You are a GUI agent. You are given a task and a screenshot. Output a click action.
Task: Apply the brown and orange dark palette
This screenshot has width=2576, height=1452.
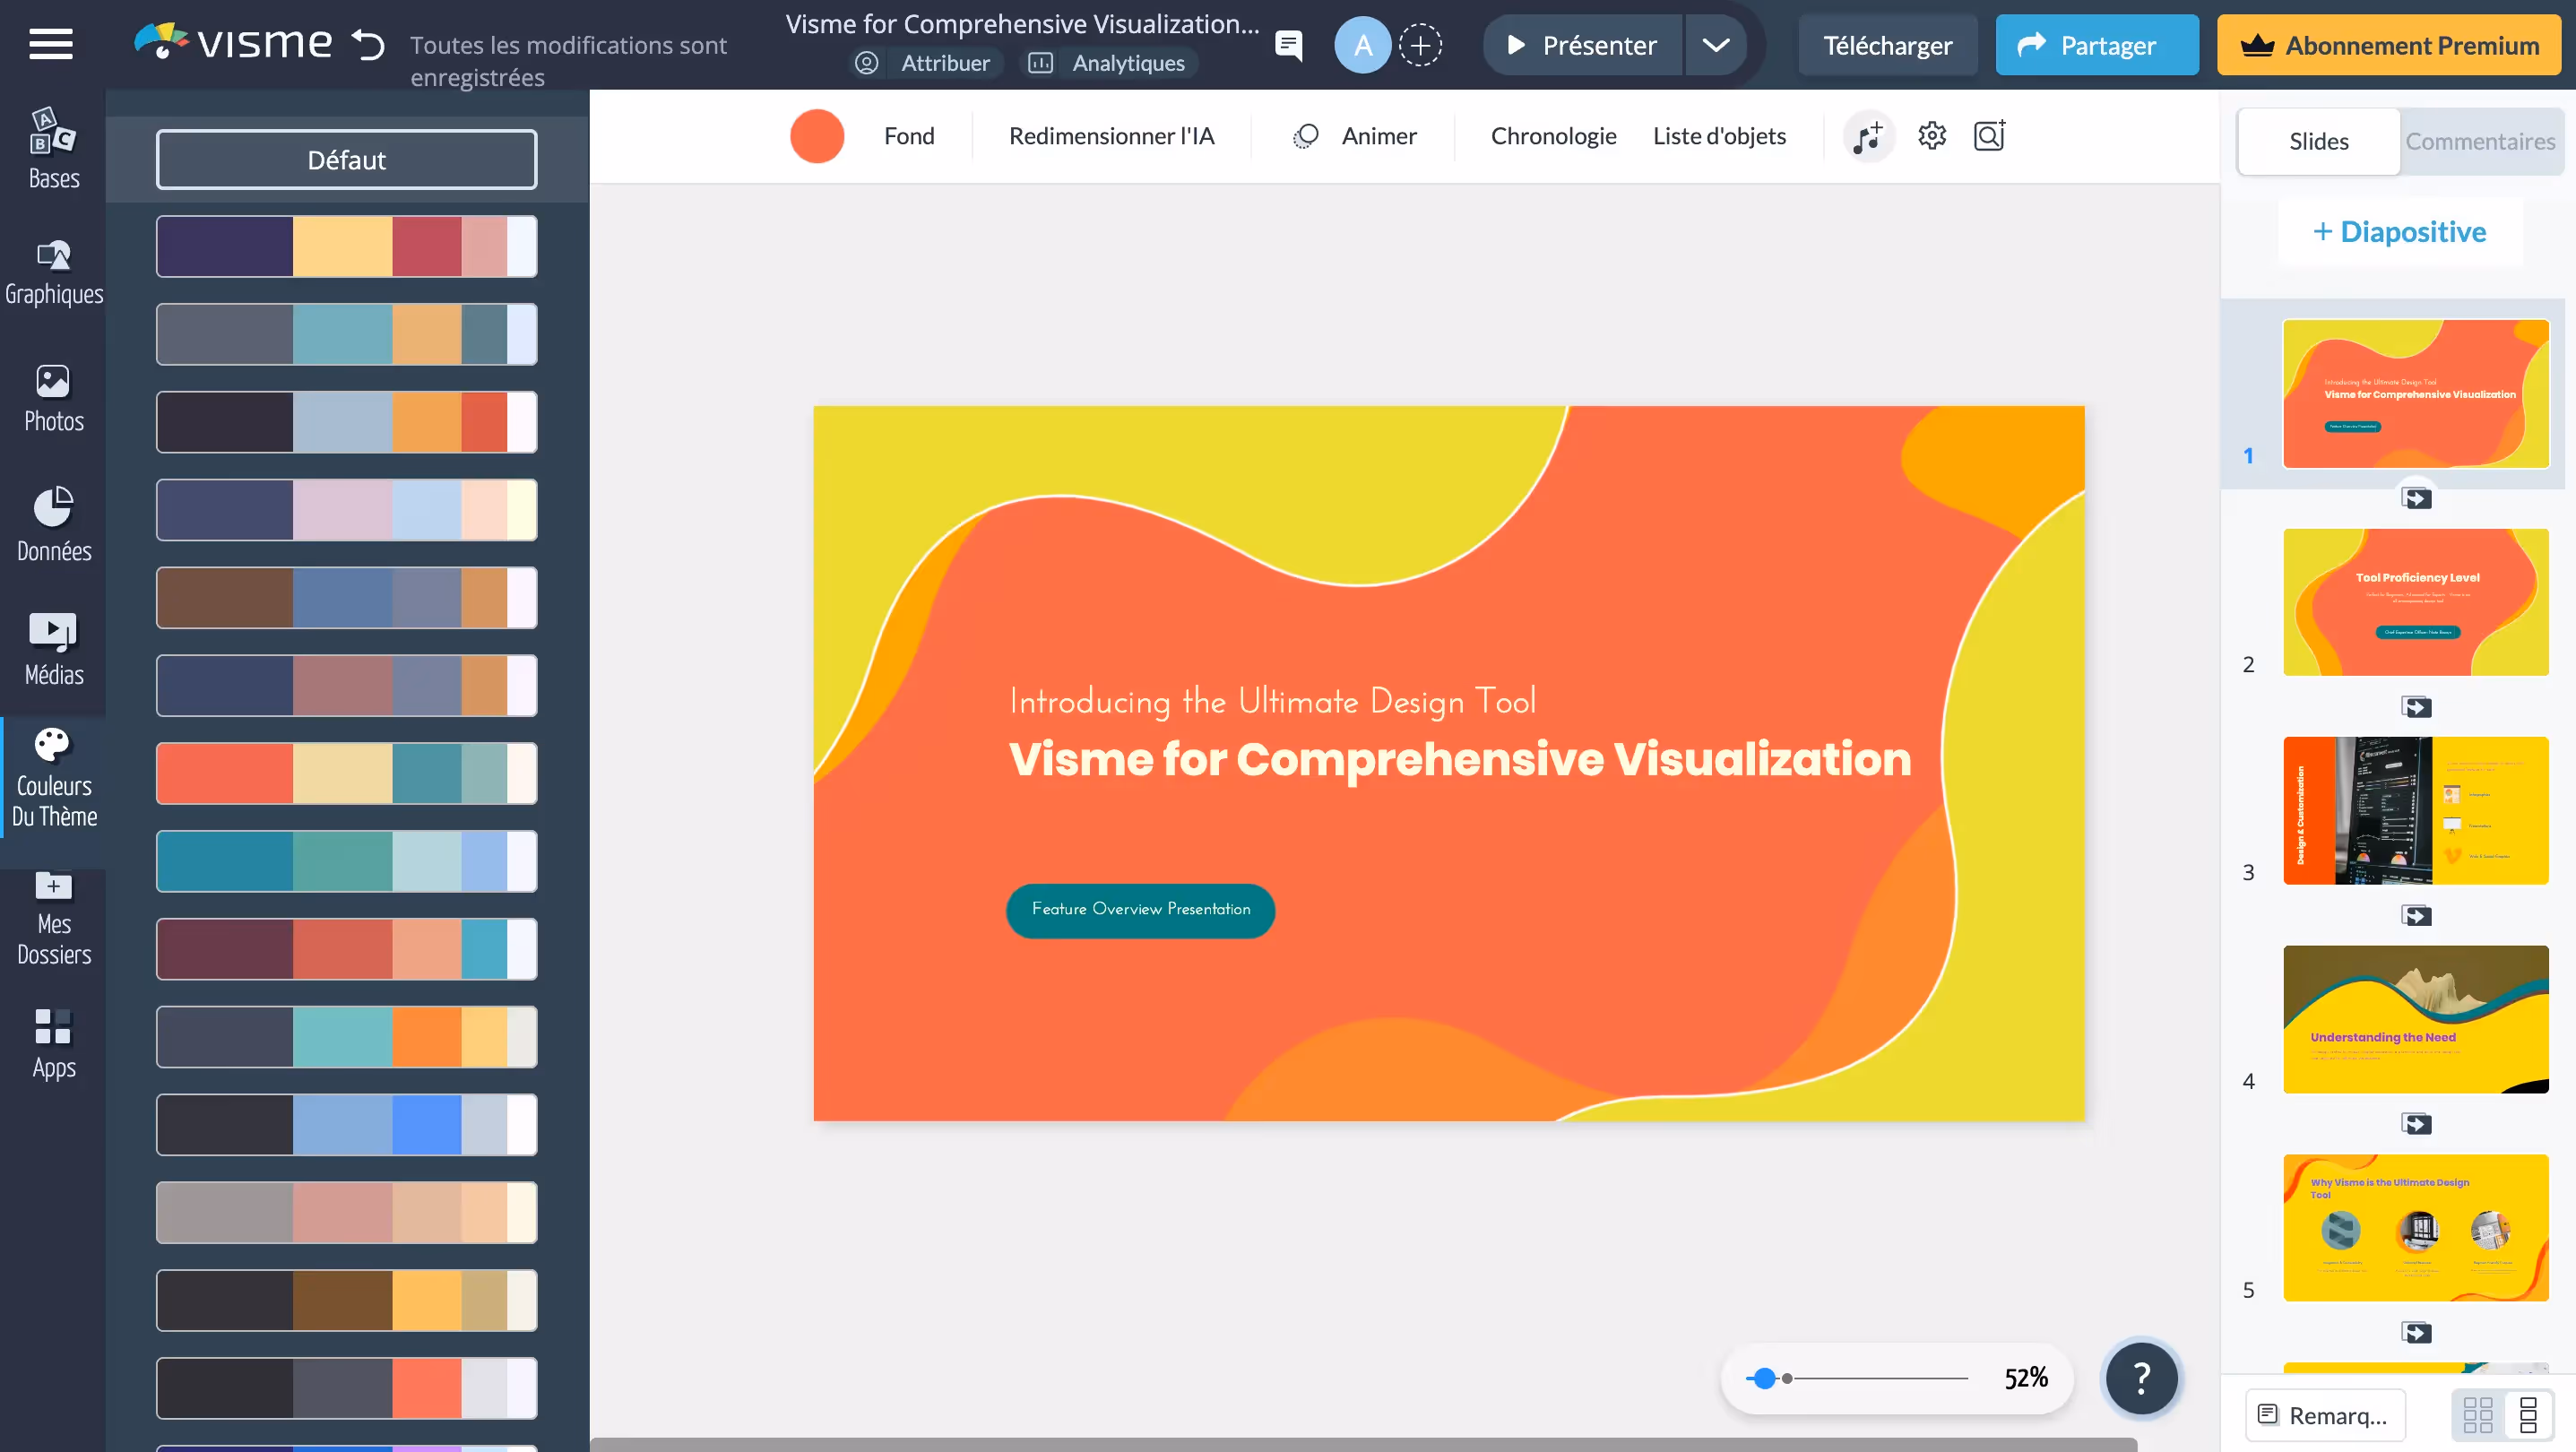[x=346, y=1300]
